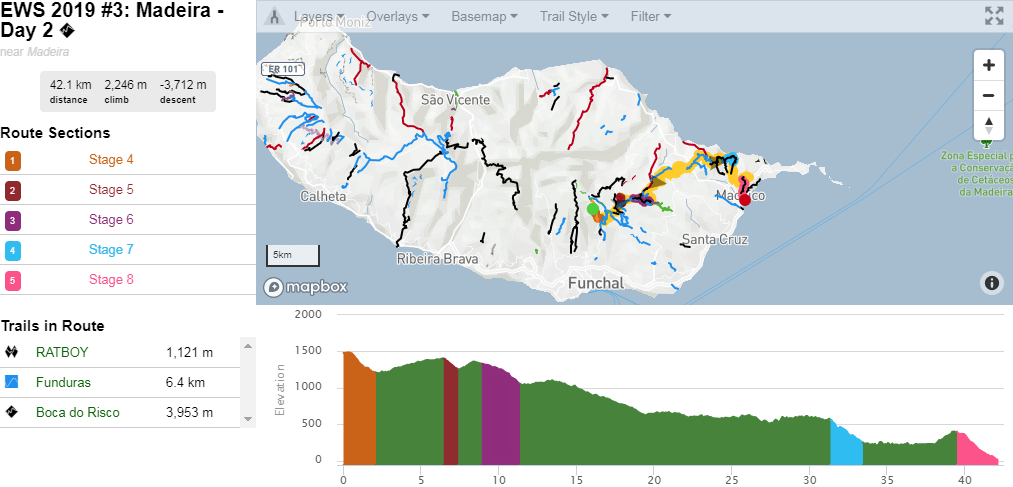Viewport: 1013px width, 487px height.
Task: Click the blue Funduras difficulty icon
Action: 13,382
